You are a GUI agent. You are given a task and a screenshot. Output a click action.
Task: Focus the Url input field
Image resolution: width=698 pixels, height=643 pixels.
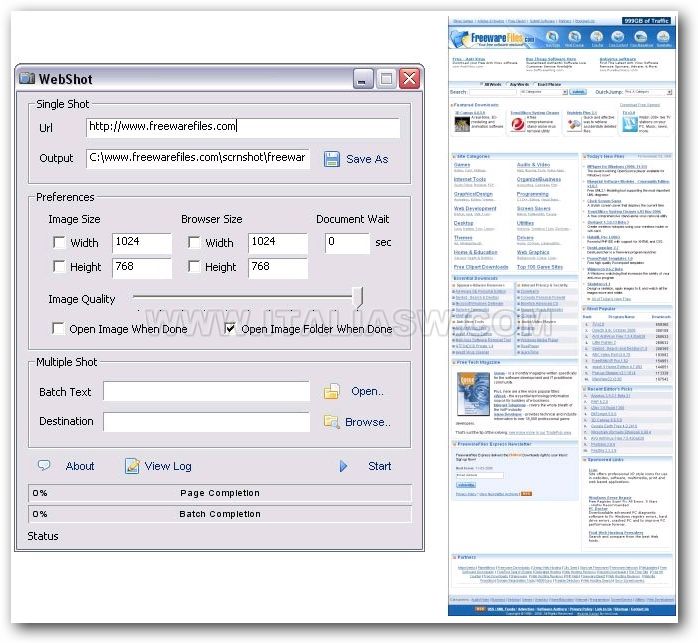click(x=243, y=127)
